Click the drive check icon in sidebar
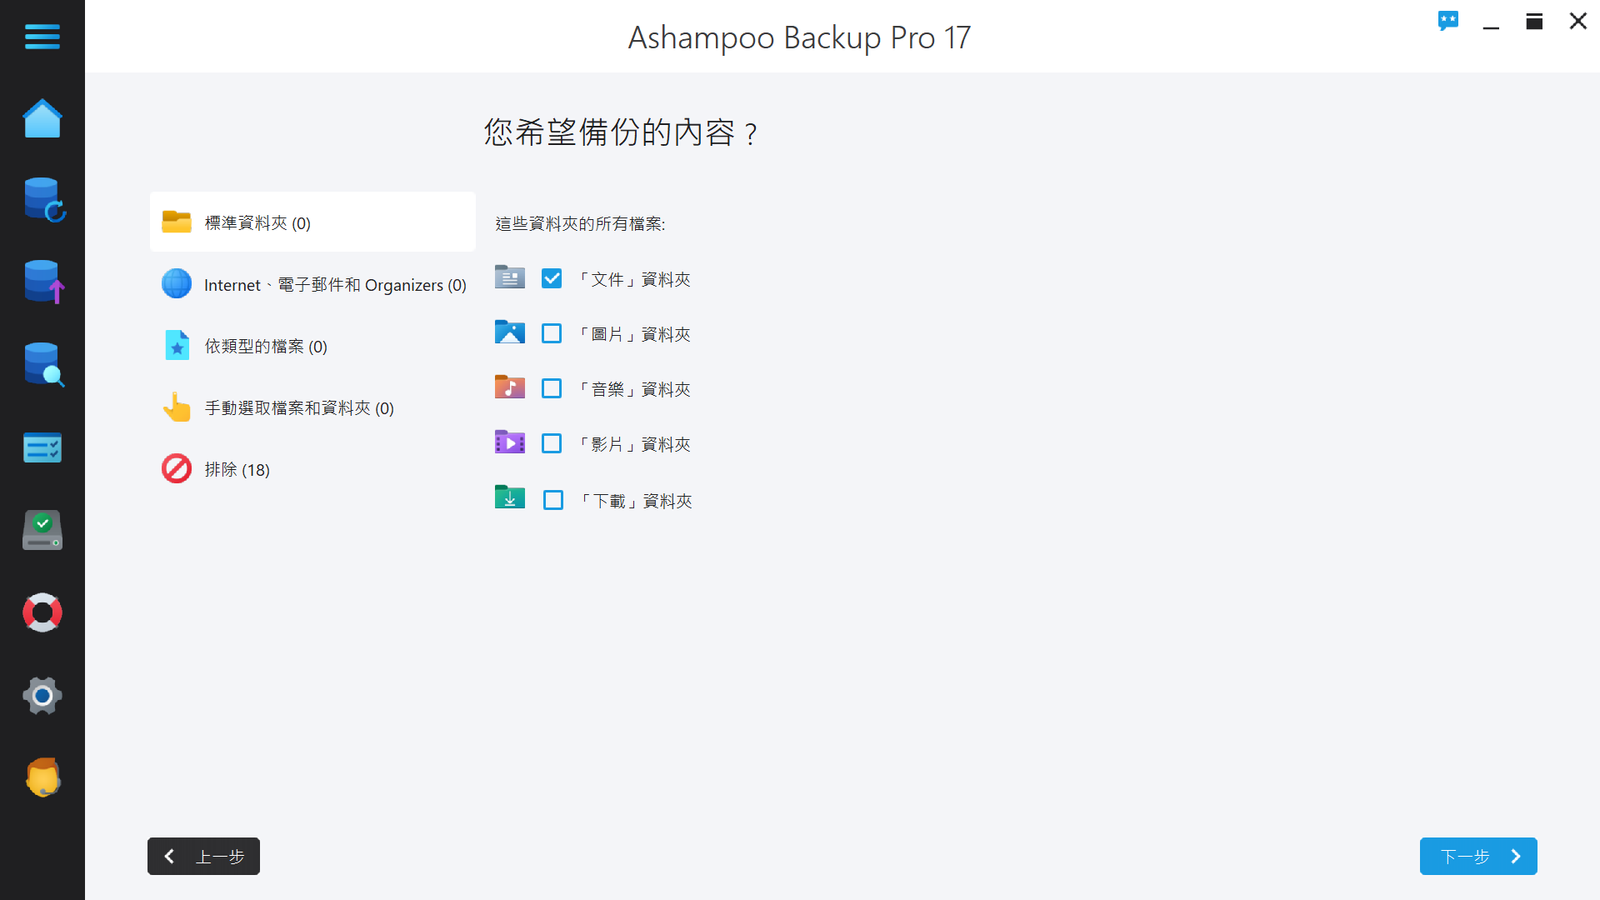1600x900 pixels. pyautogui.click(x=42, y=530)
